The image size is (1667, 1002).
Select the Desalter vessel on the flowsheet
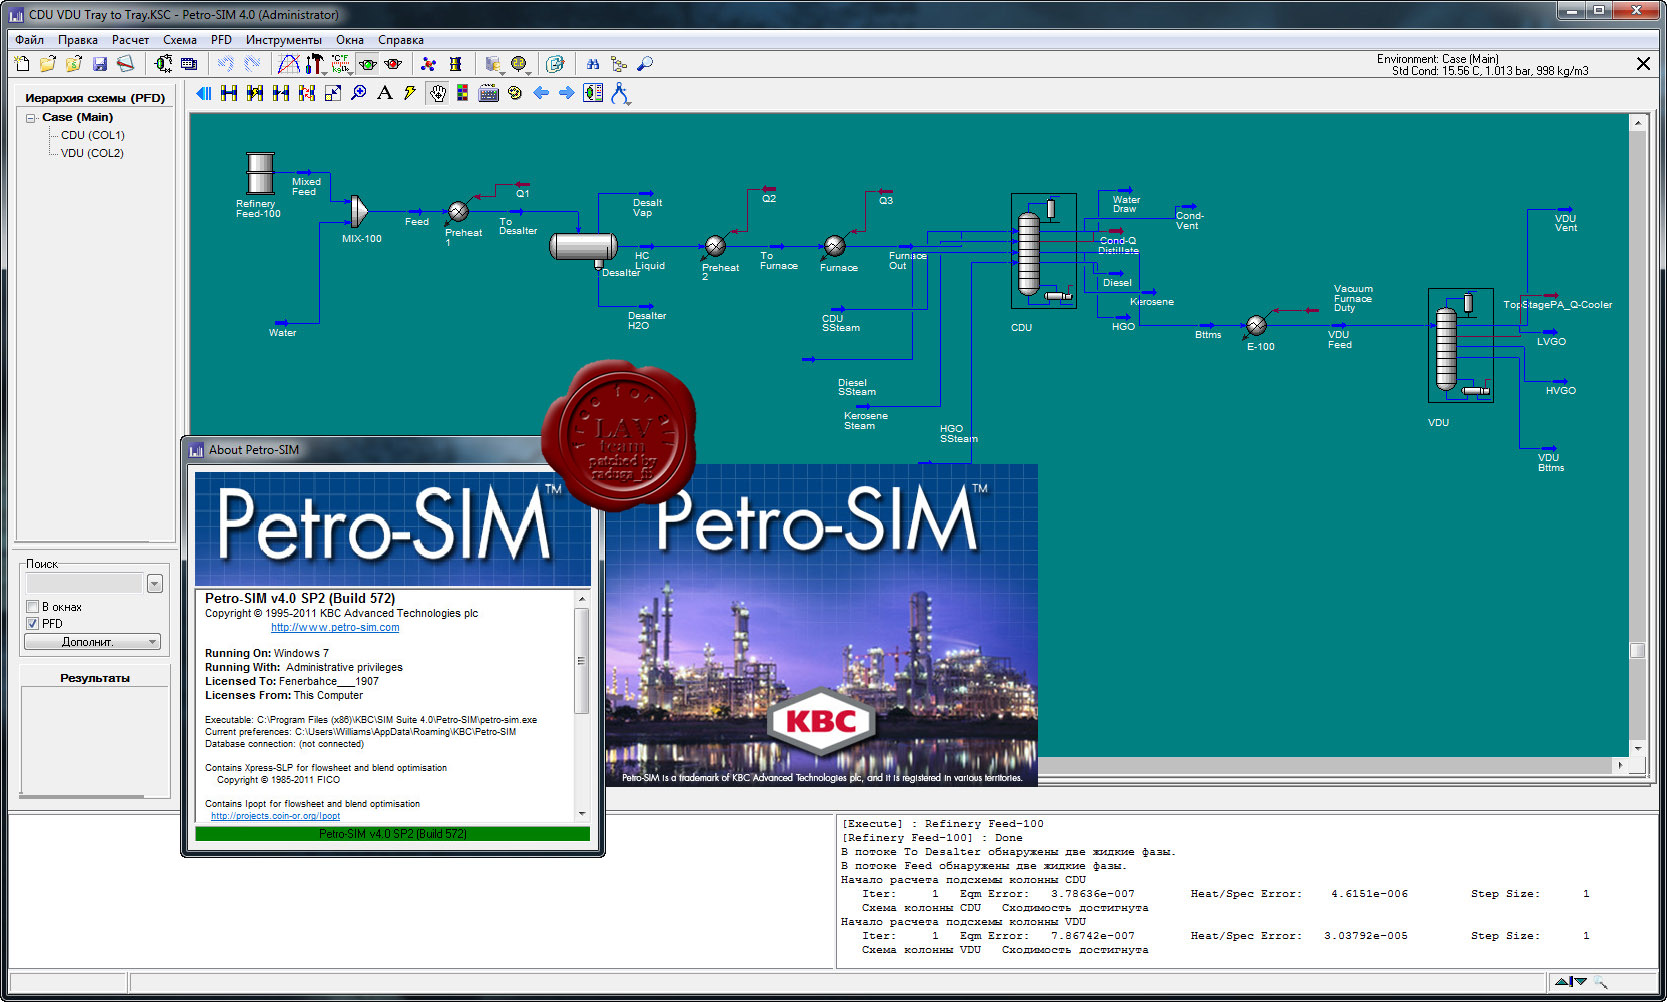583,246
